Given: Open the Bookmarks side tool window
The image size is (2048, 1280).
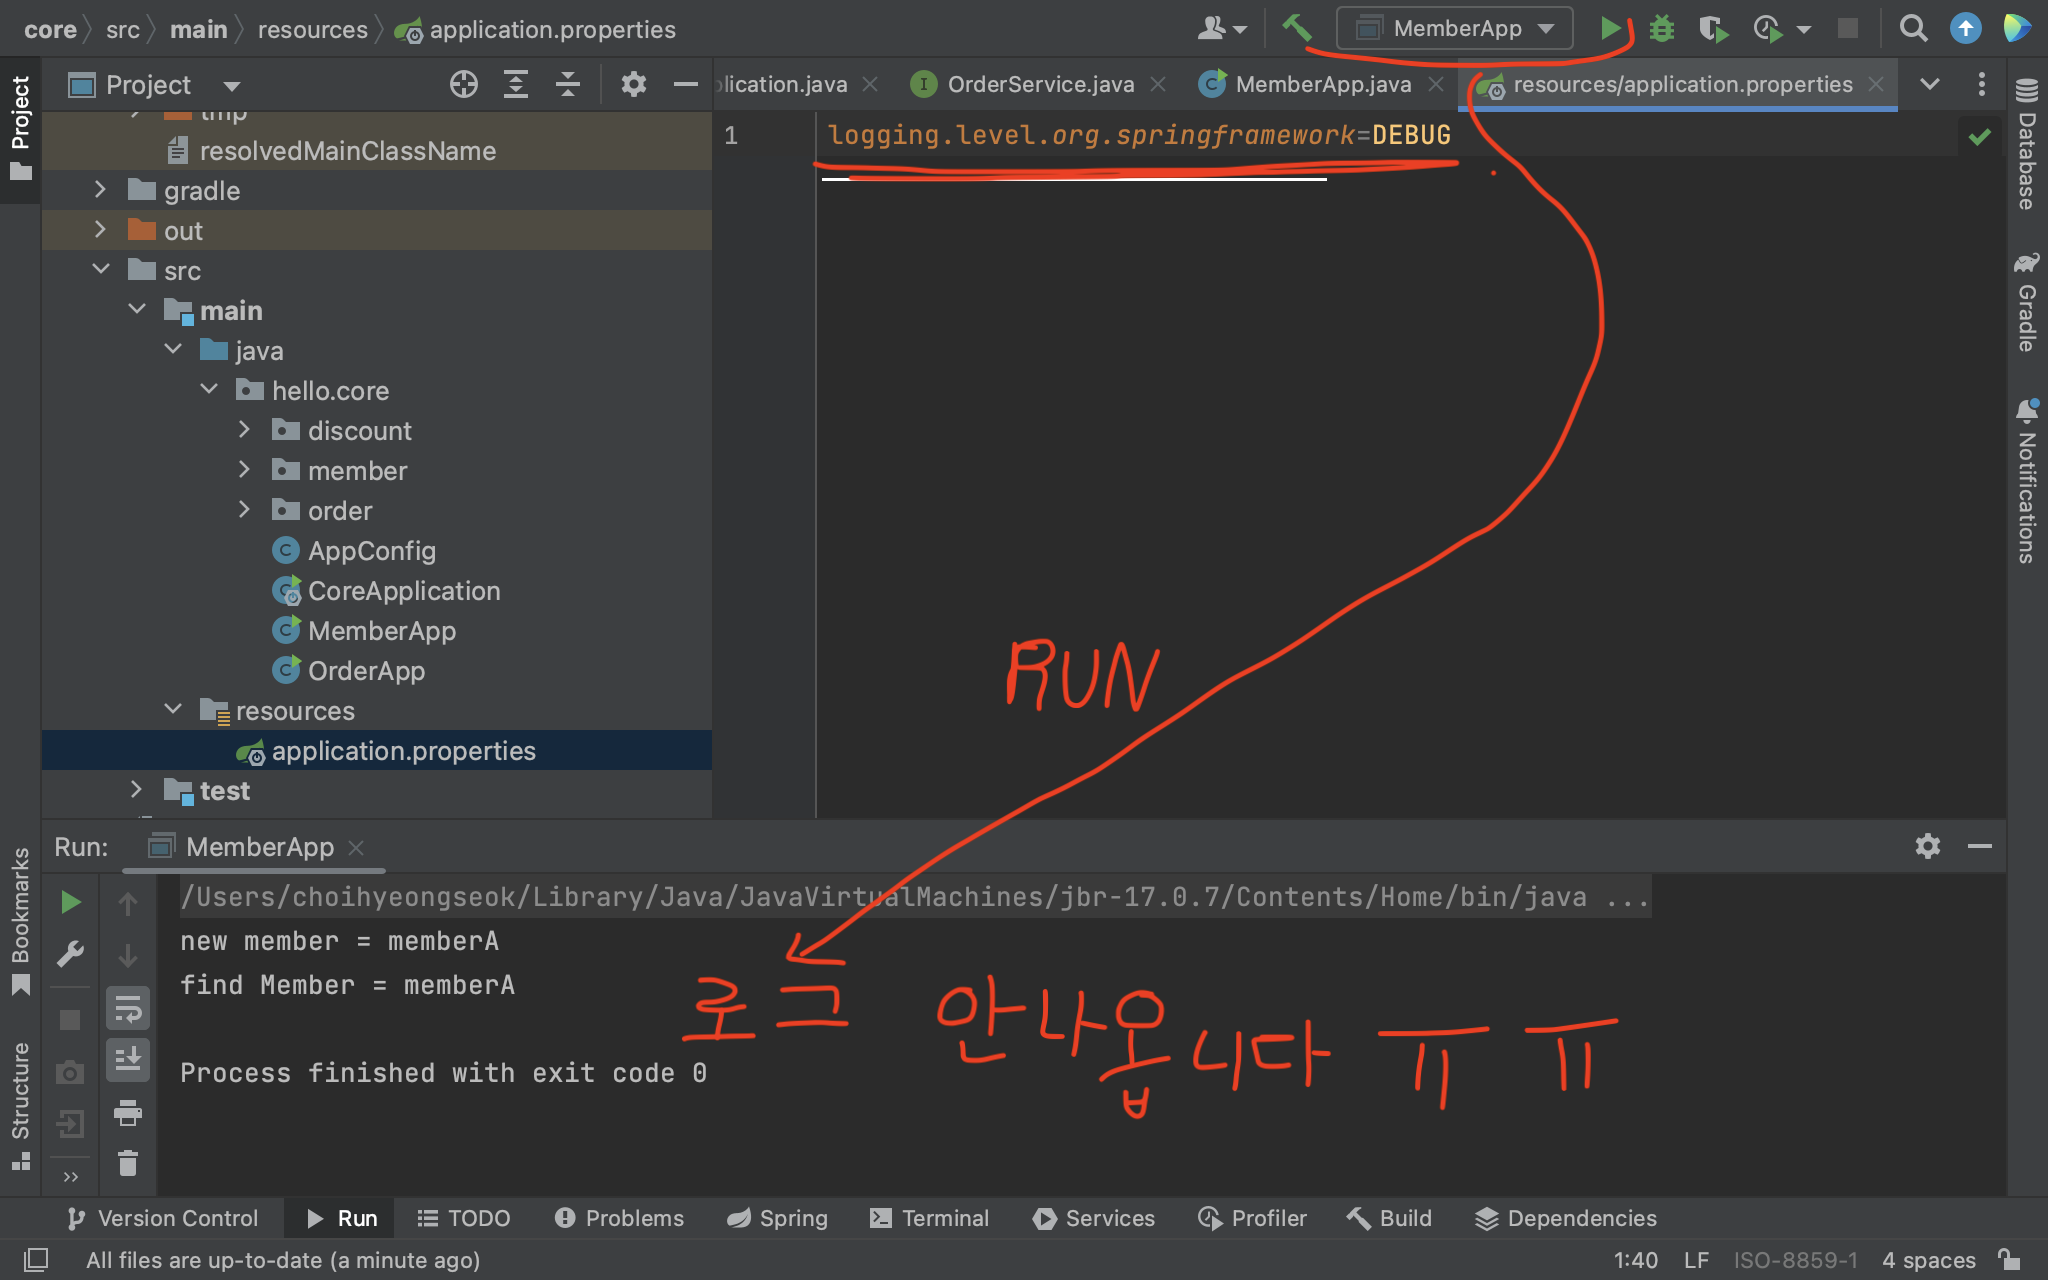Looking at the screenshot, I should (20, 920).
